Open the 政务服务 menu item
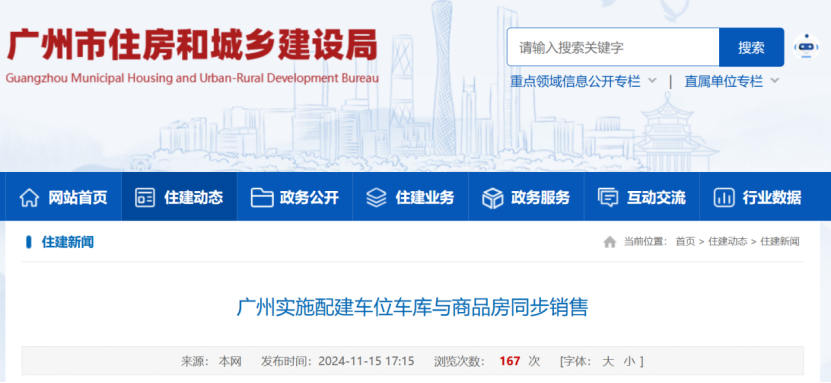 [x=526, y=198]
